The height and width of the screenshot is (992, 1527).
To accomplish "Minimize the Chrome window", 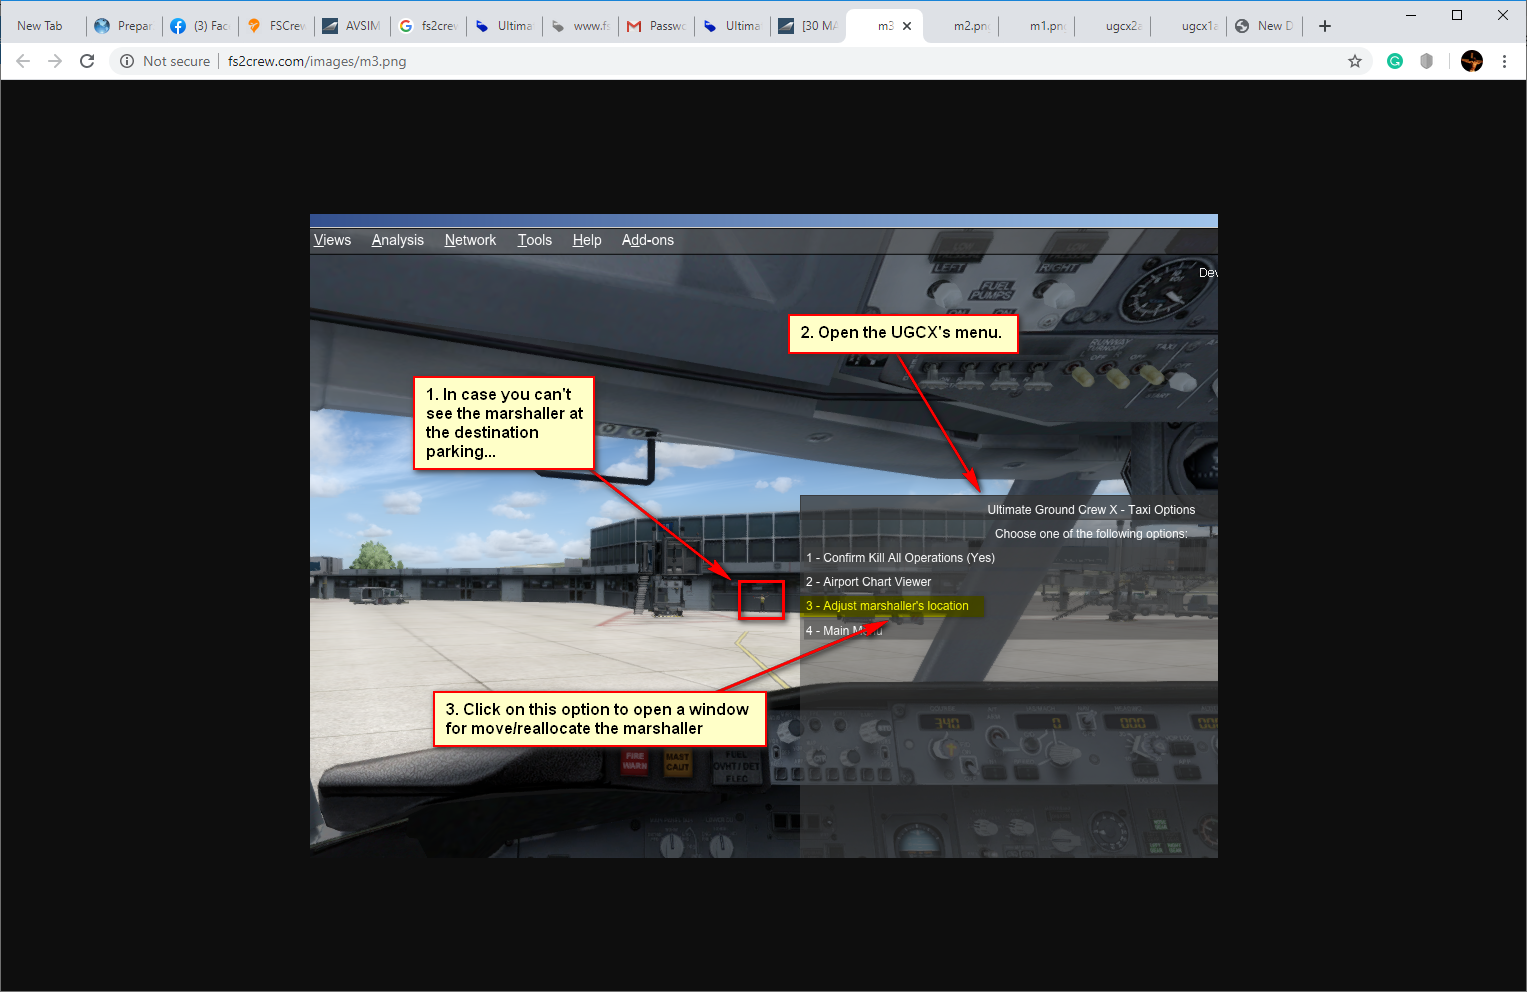I will pyautogui.click(x=1411, y=15).
